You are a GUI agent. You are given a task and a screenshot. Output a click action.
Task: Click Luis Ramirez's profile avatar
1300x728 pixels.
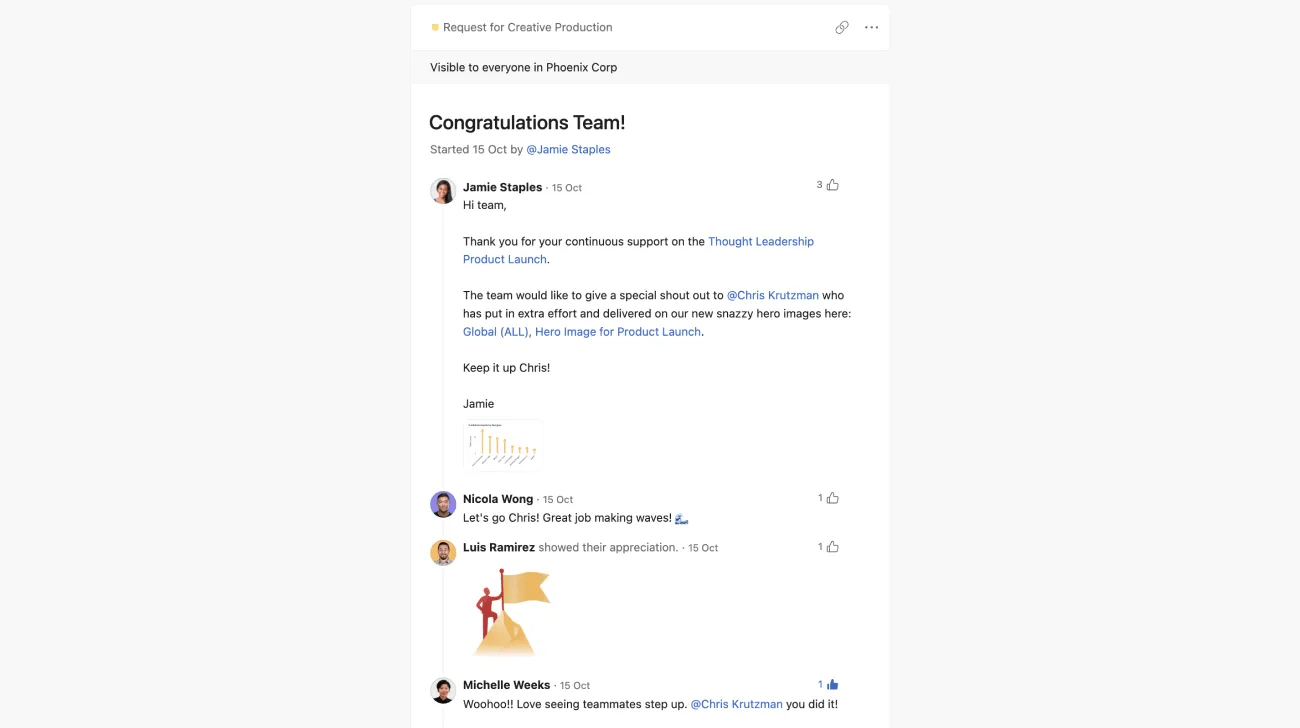pos(443,552)
